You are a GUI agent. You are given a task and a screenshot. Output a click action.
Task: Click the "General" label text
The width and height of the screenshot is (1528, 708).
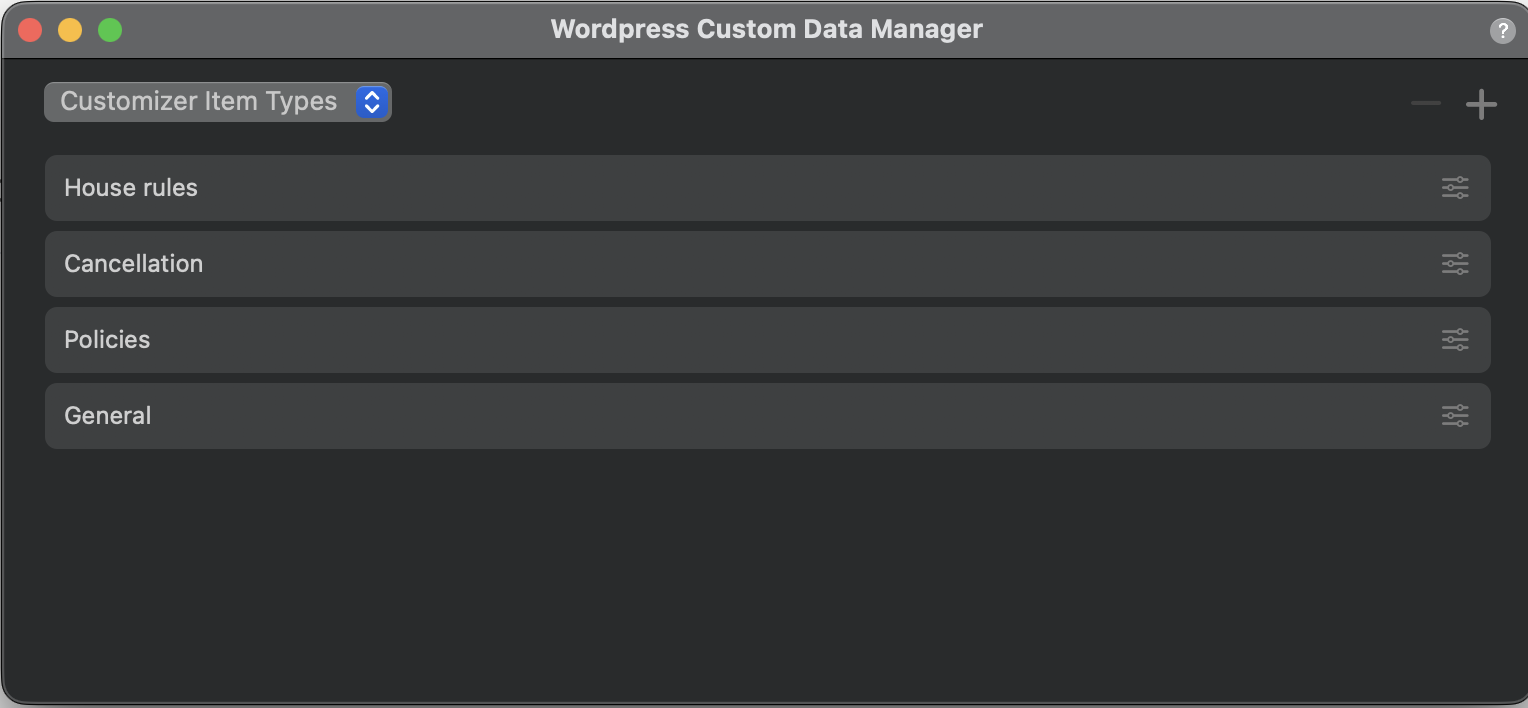pyautogui.click(x=108, y=416)
